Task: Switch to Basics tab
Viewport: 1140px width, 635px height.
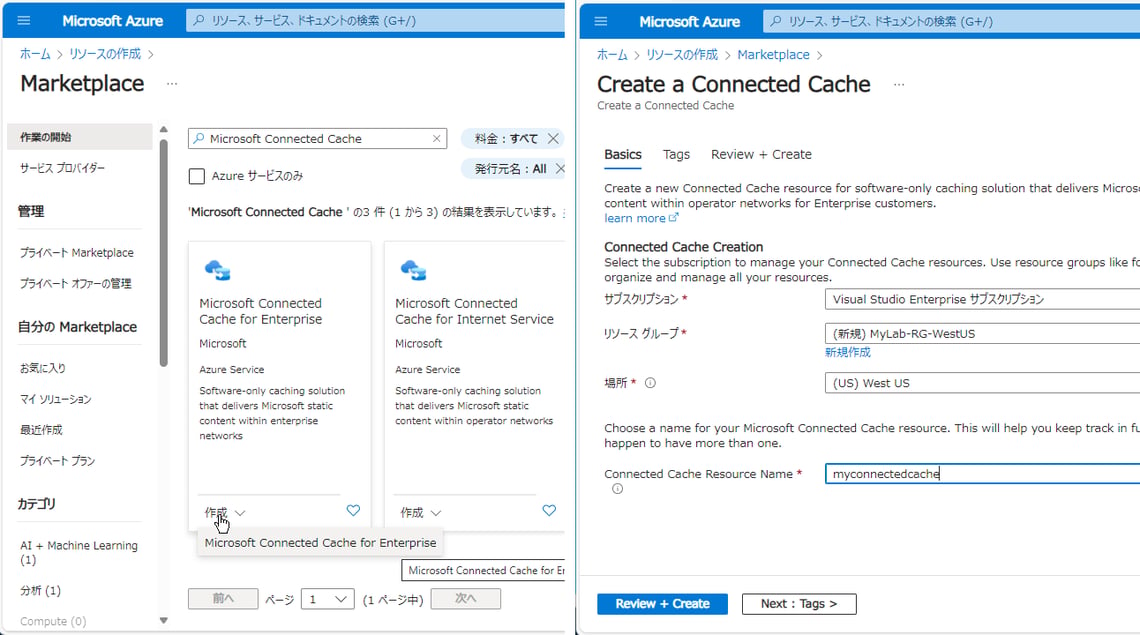Action: (x=623, y=154)
